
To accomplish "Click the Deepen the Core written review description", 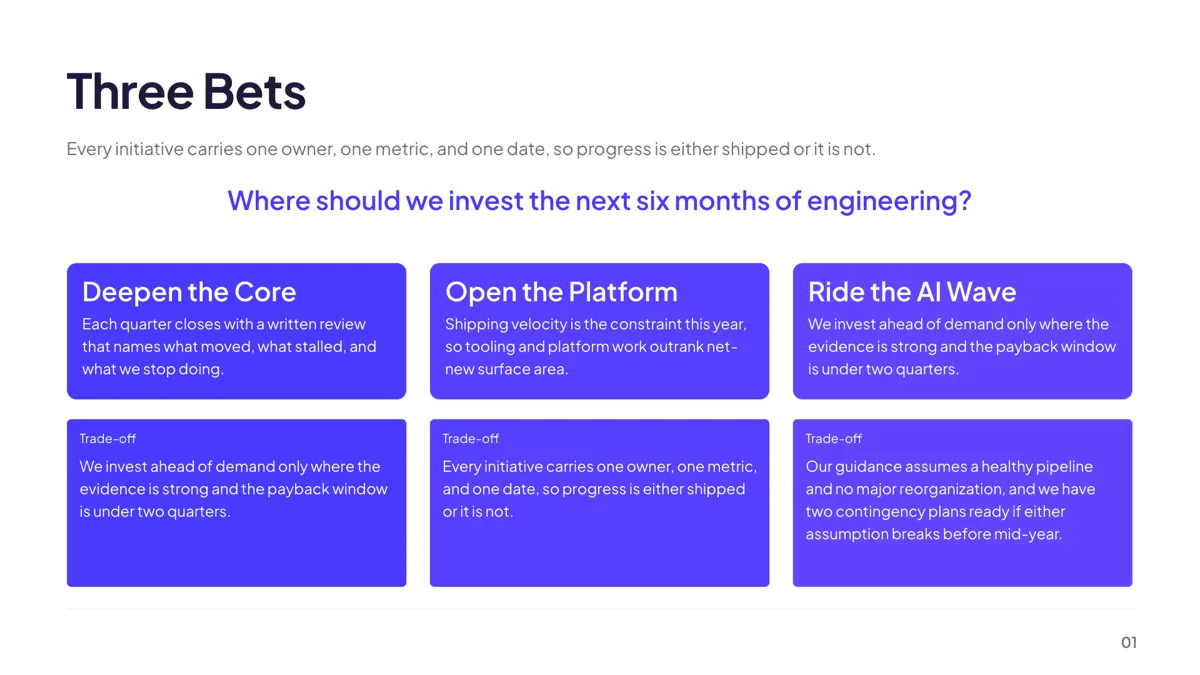I will (229, 347).
